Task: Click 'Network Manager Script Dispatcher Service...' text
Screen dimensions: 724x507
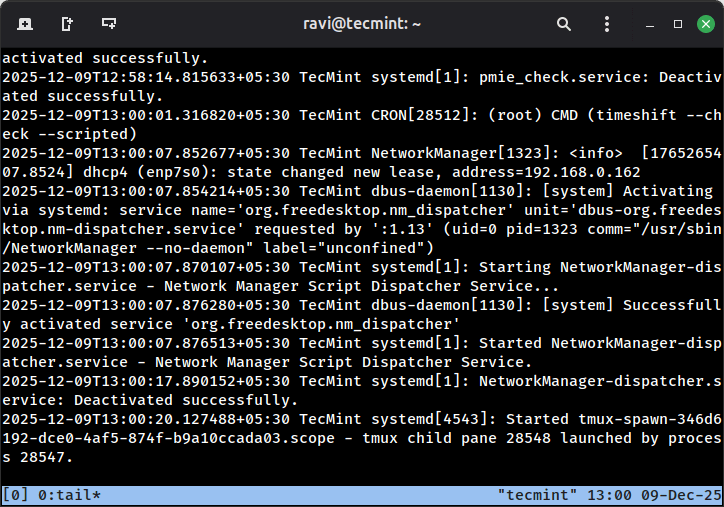Action: pos(362,286)
